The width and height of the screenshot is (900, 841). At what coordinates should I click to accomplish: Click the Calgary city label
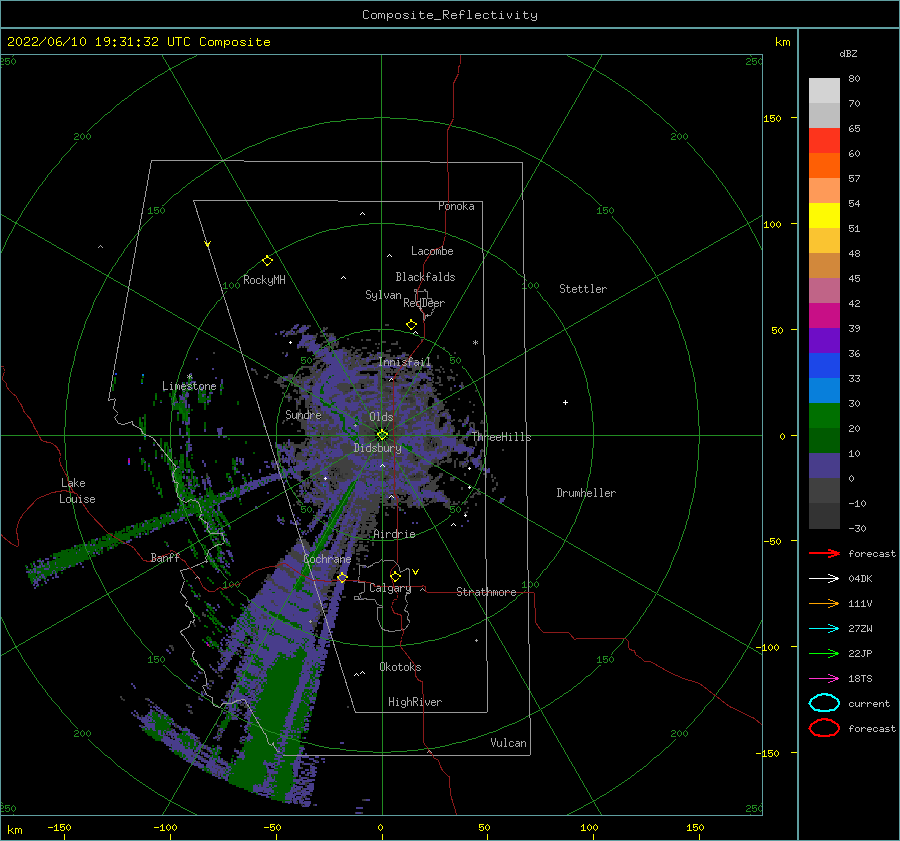point(390,588)
